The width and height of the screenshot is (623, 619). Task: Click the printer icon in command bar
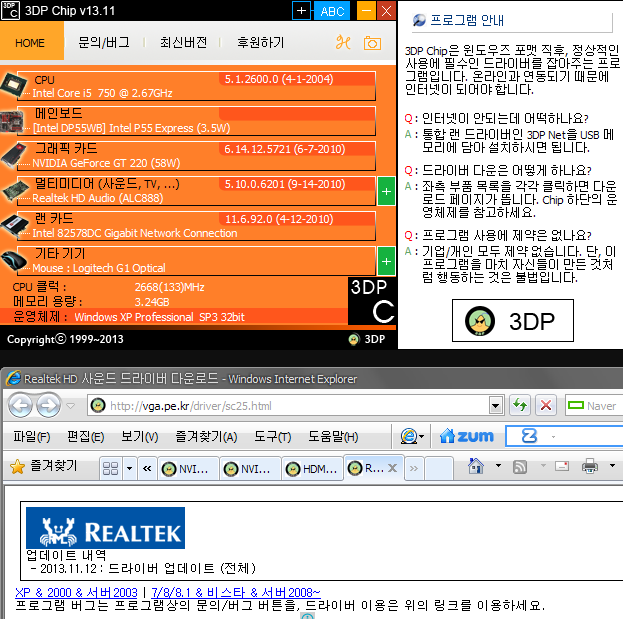pos(590,466)
